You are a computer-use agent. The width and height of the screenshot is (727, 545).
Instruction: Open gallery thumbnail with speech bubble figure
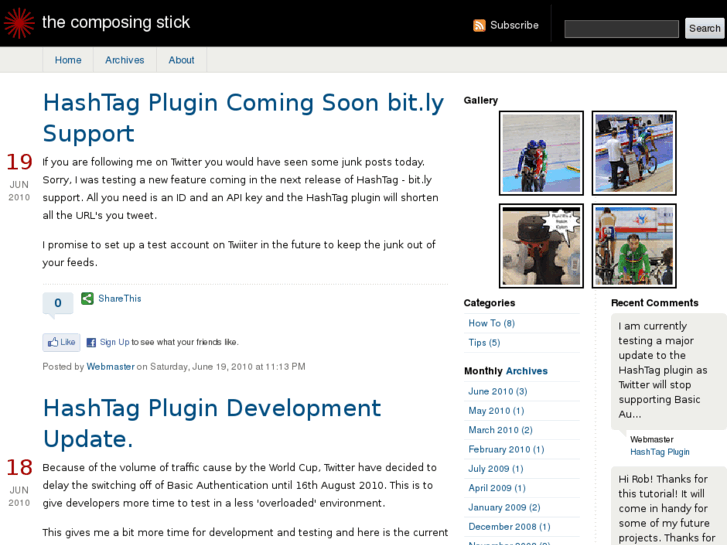pyautogui.click(x=541, y=246)
